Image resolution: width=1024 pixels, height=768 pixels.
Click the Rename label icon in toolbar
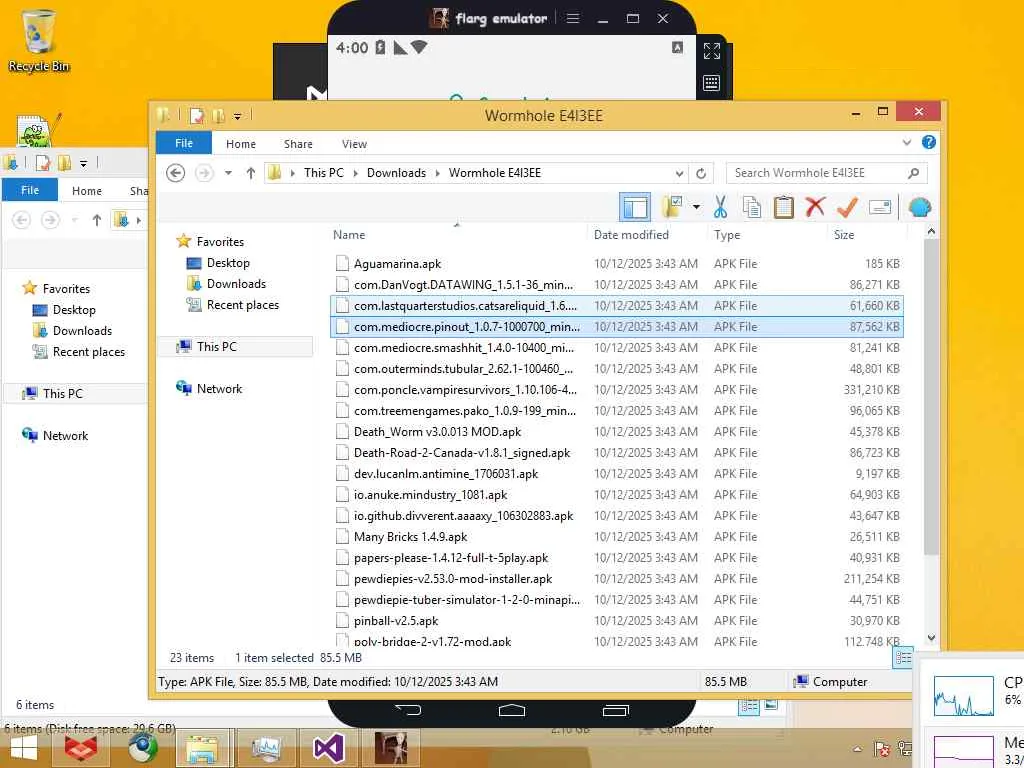(880, 208)
